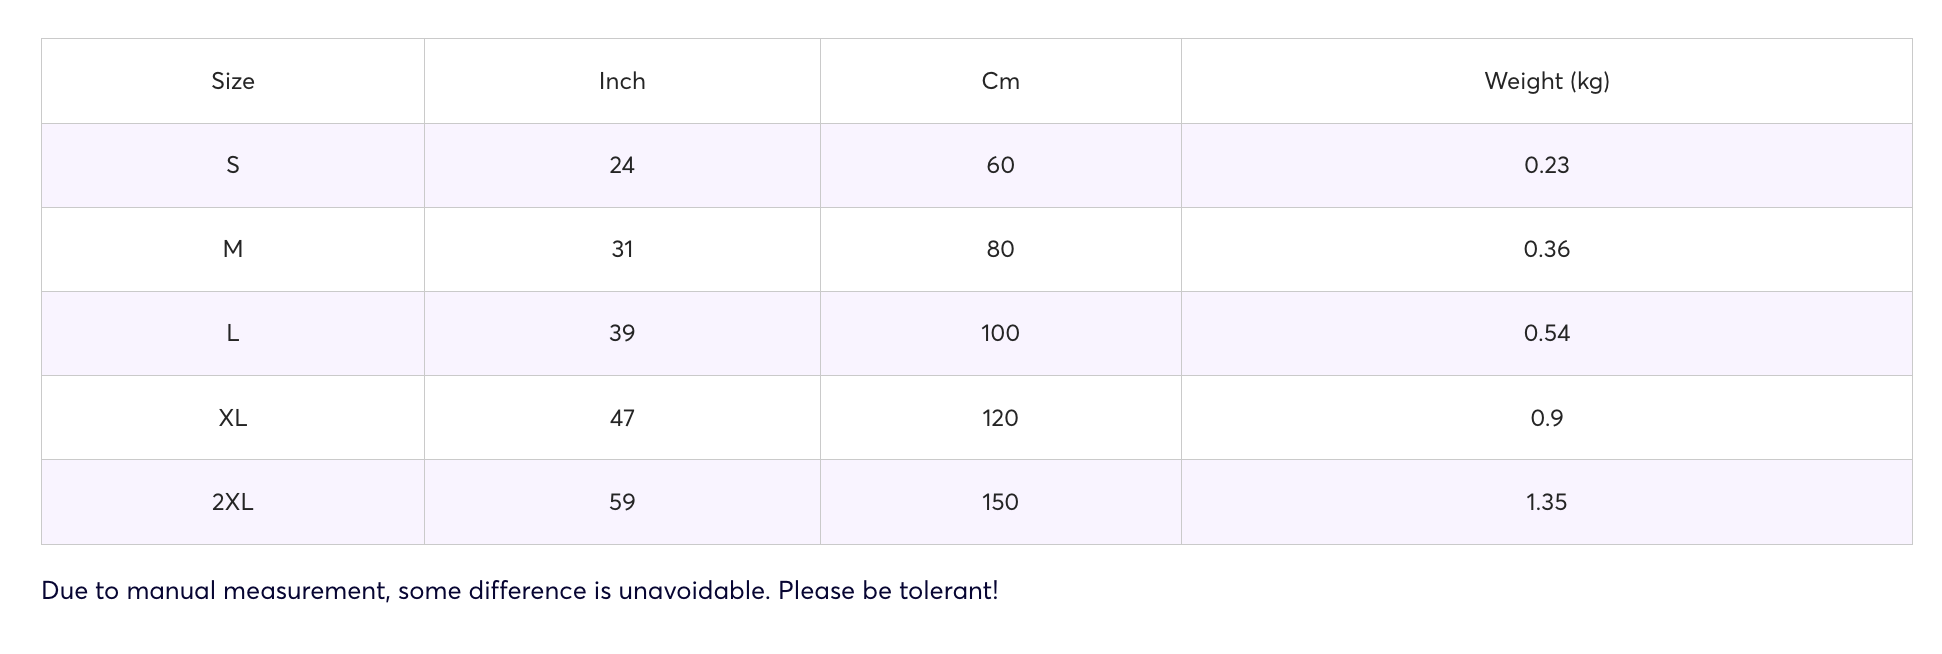Click the 0.54 weight cell
Image resolution: width=1942 pixels, height=654 pixels.
(x=1546, y=333)
